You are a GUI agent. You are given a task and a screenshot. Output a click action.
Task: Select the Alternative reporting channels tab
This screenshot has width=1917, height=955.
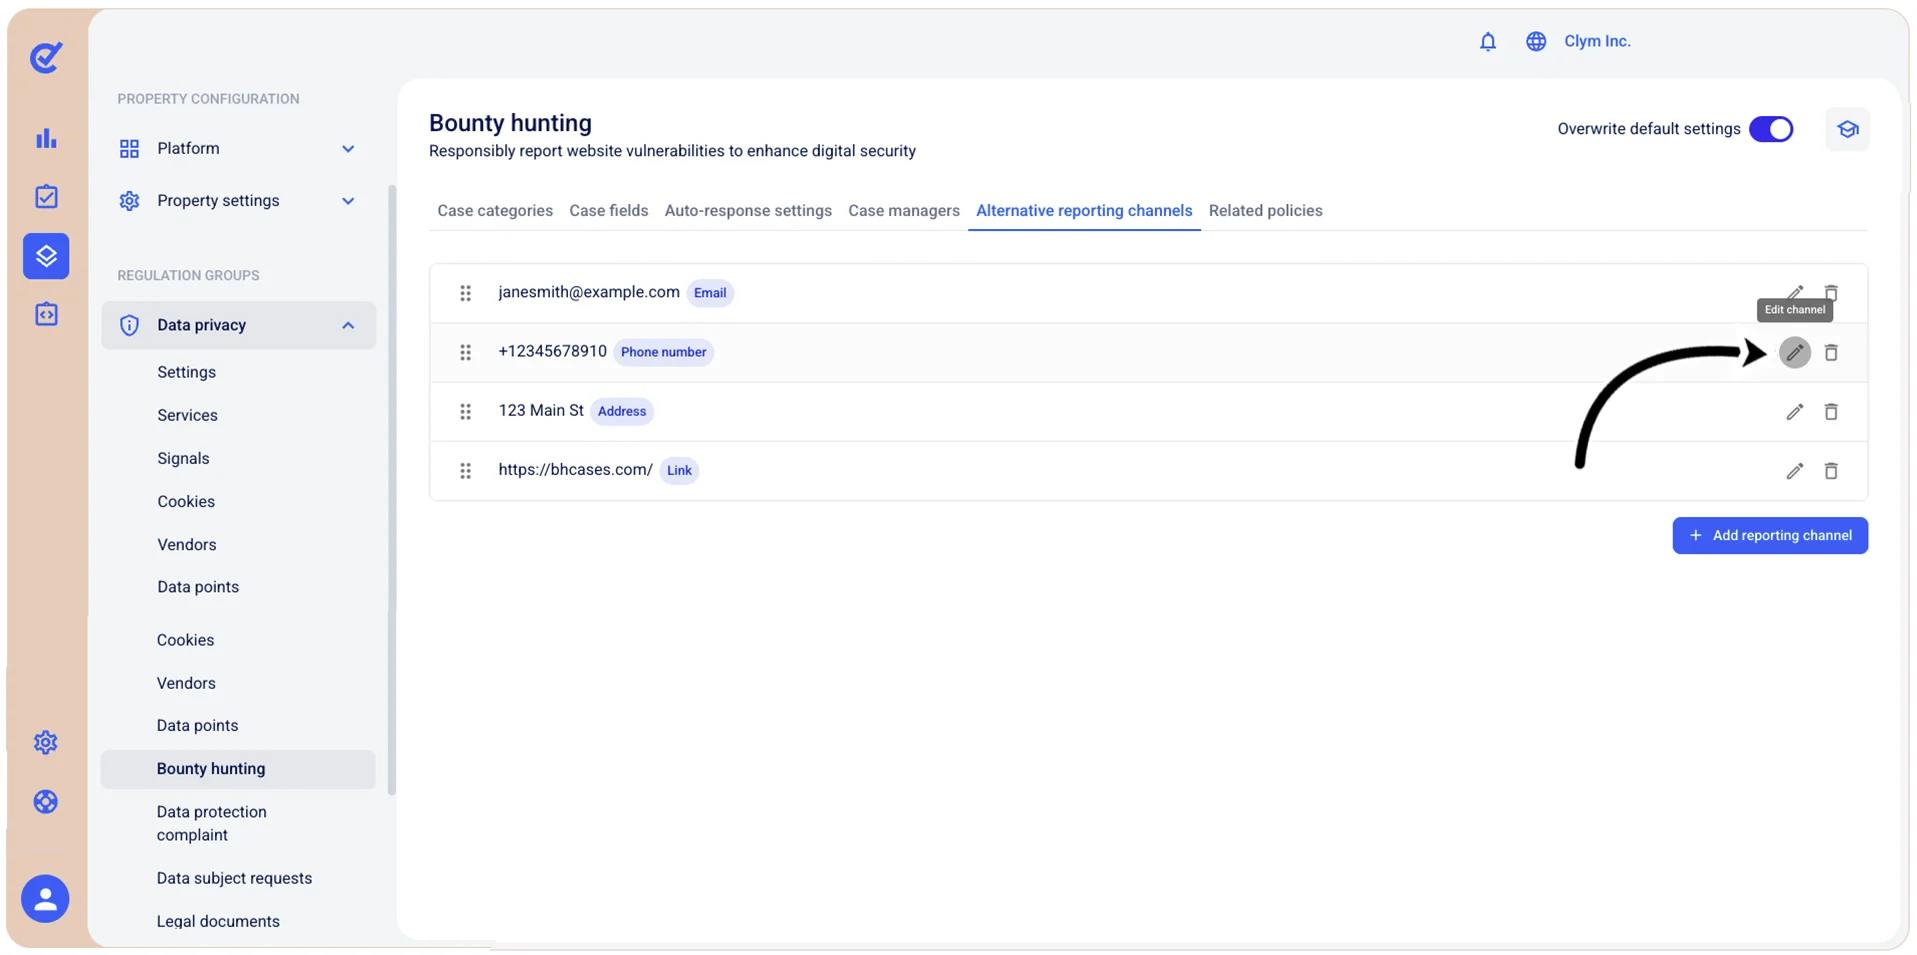point(1084,210)
